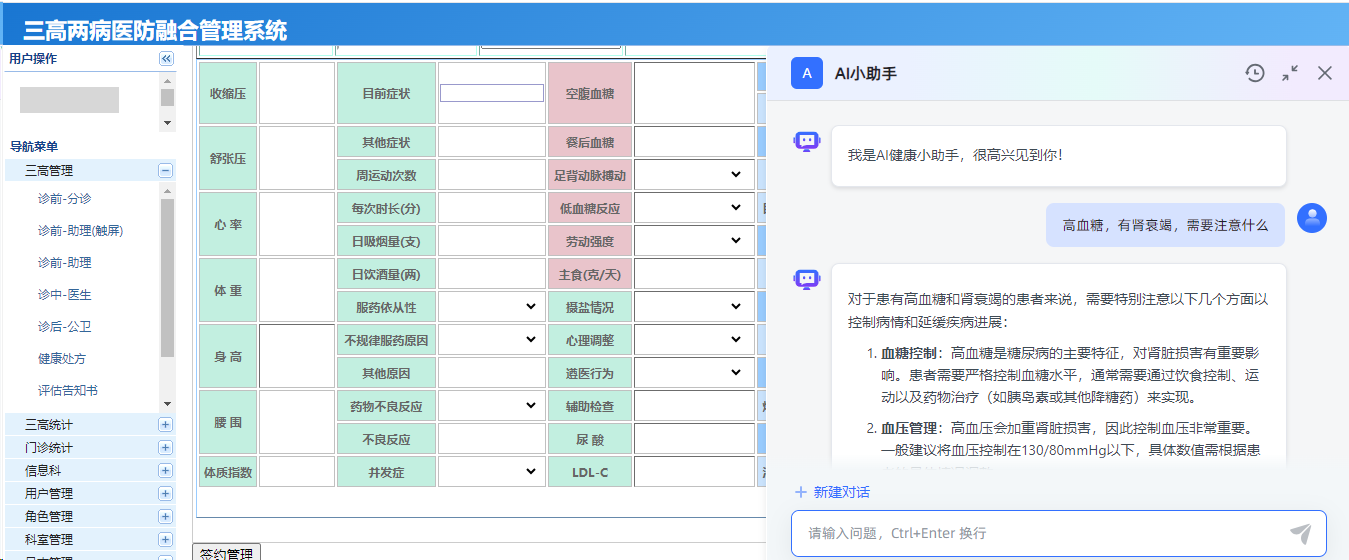The height and width of the screenshot is (560, 1349).
Task: Click the 主食(克/天) input field
Action: click(694, 274)
